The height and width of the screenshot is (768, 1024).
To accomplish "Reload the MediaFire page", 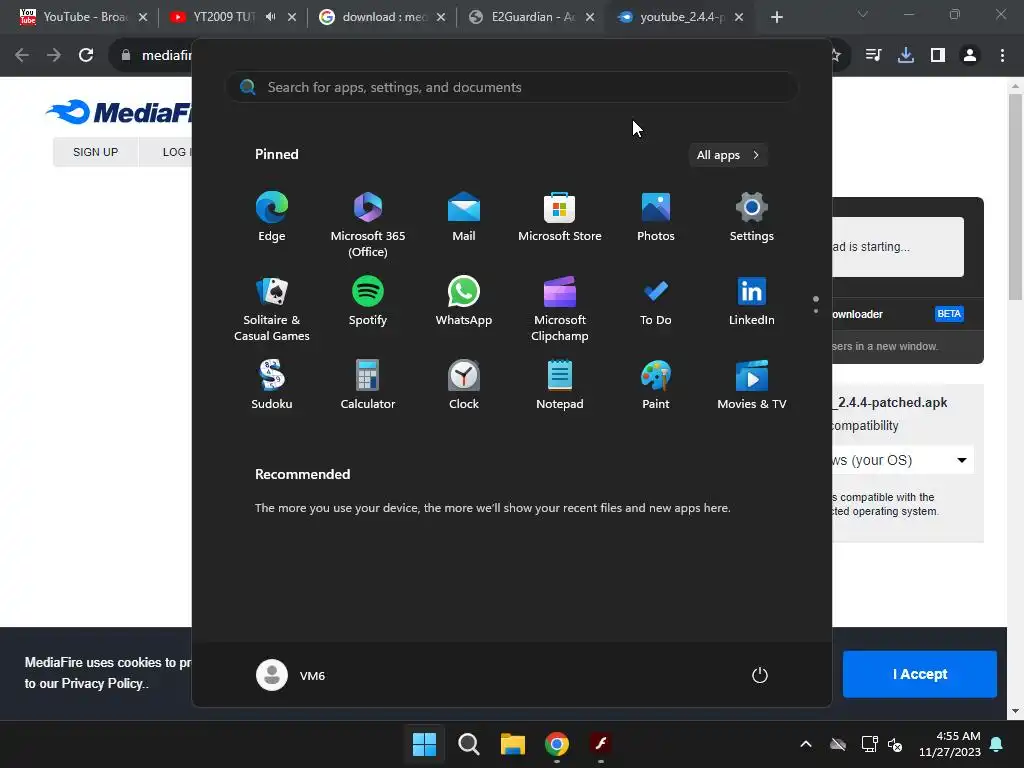I will point(86,55).
